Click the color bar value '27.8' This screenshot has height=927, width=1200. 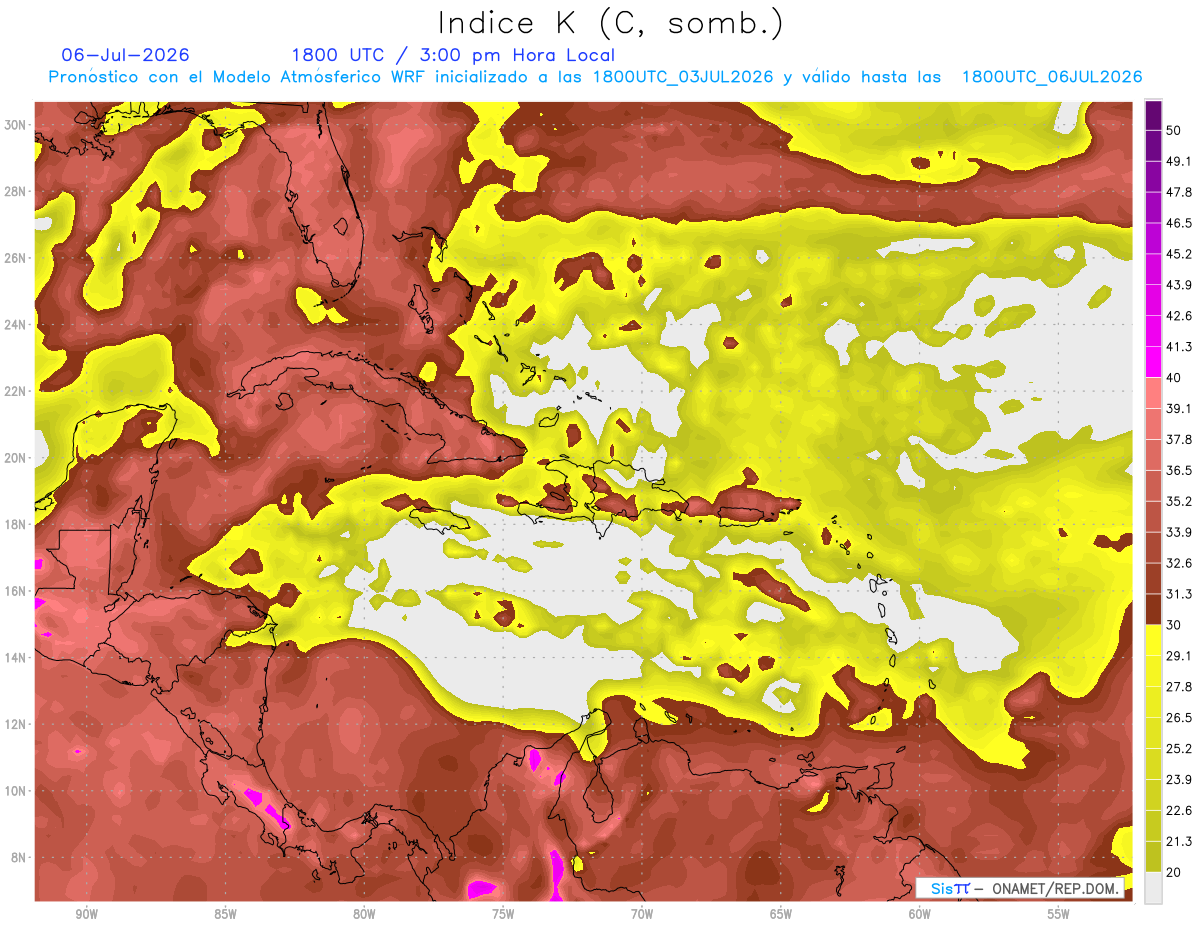coord(1179,686)
